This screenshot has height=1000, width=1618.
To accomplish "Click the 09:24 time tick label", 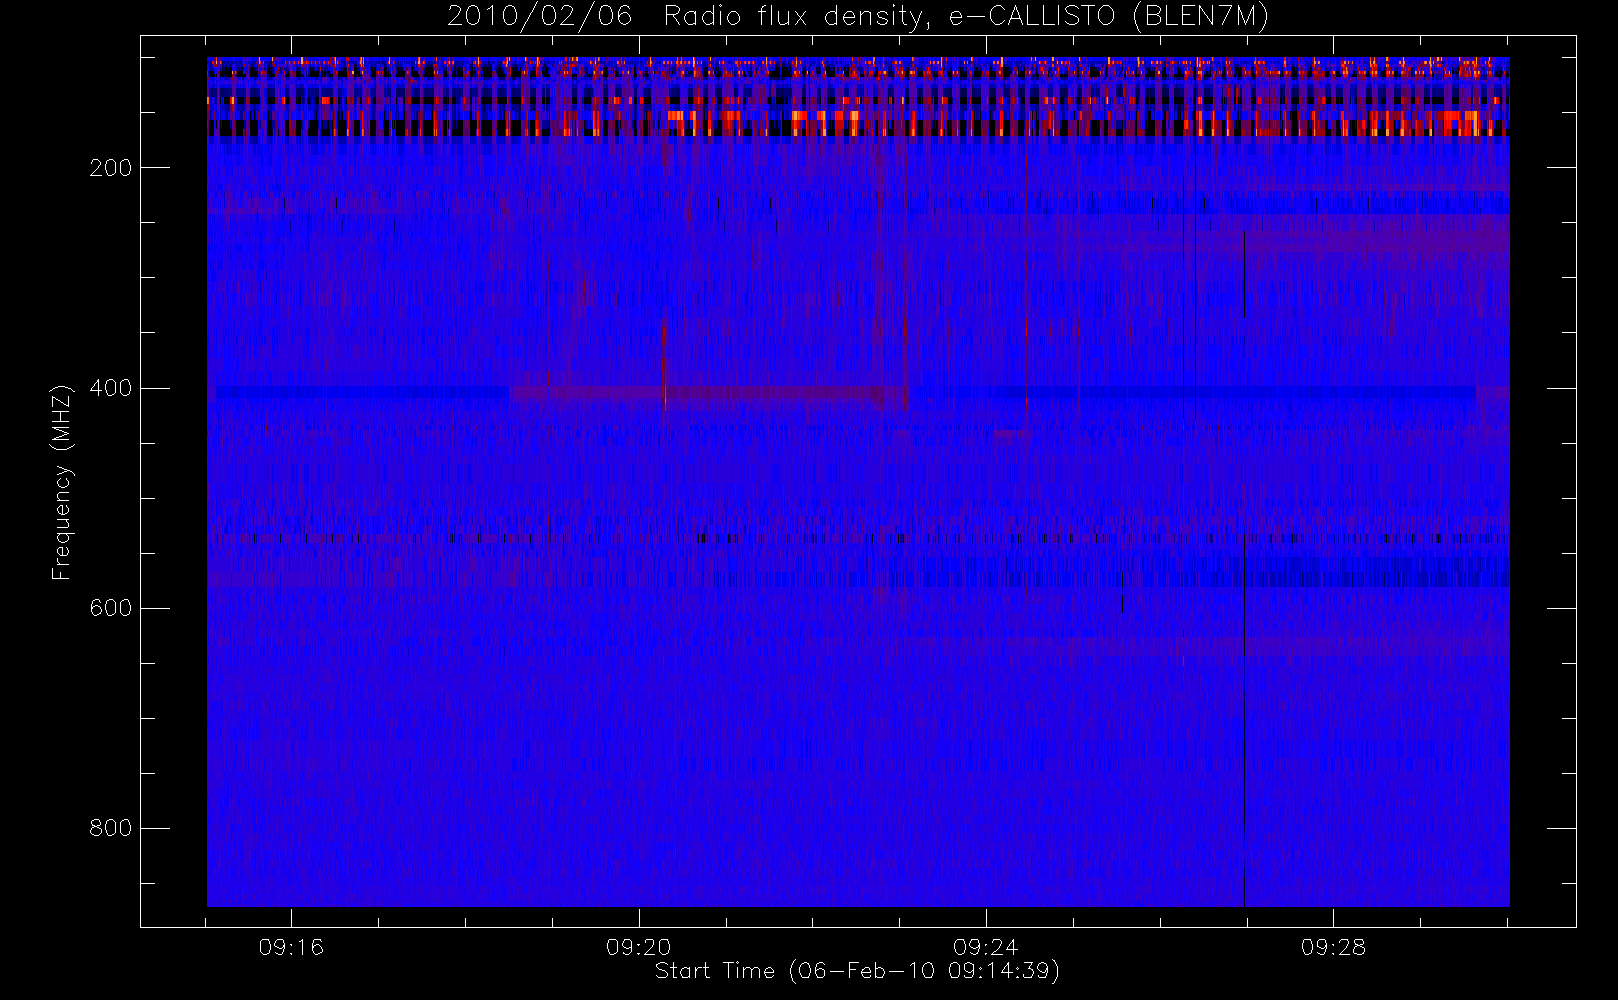I will (x=986, y=947).
